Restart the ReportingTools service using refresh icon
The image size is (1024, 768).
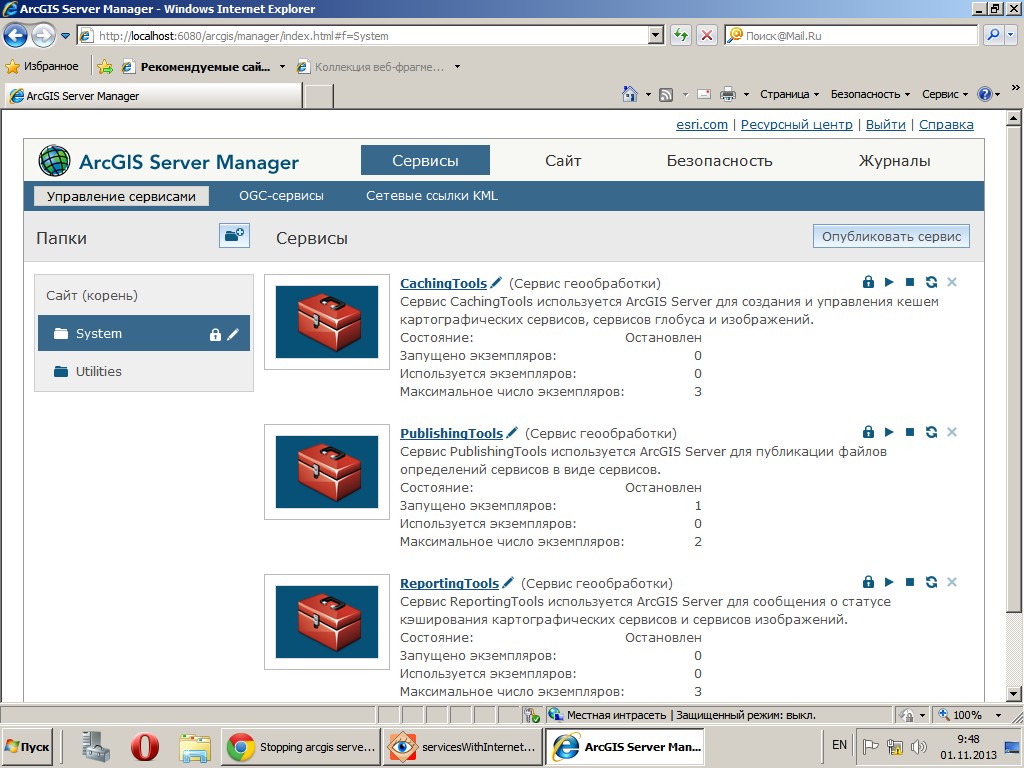coord(931,581)
